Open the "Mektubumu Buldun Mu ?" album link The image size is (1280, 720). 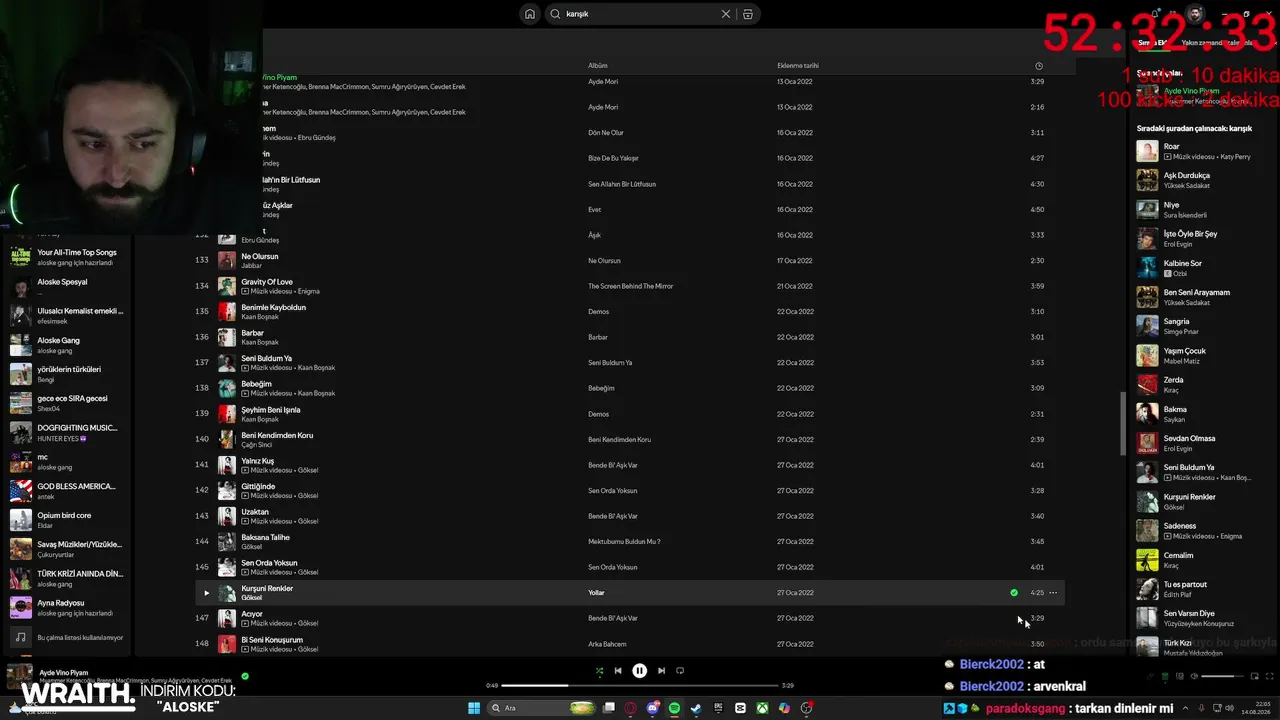624,542
